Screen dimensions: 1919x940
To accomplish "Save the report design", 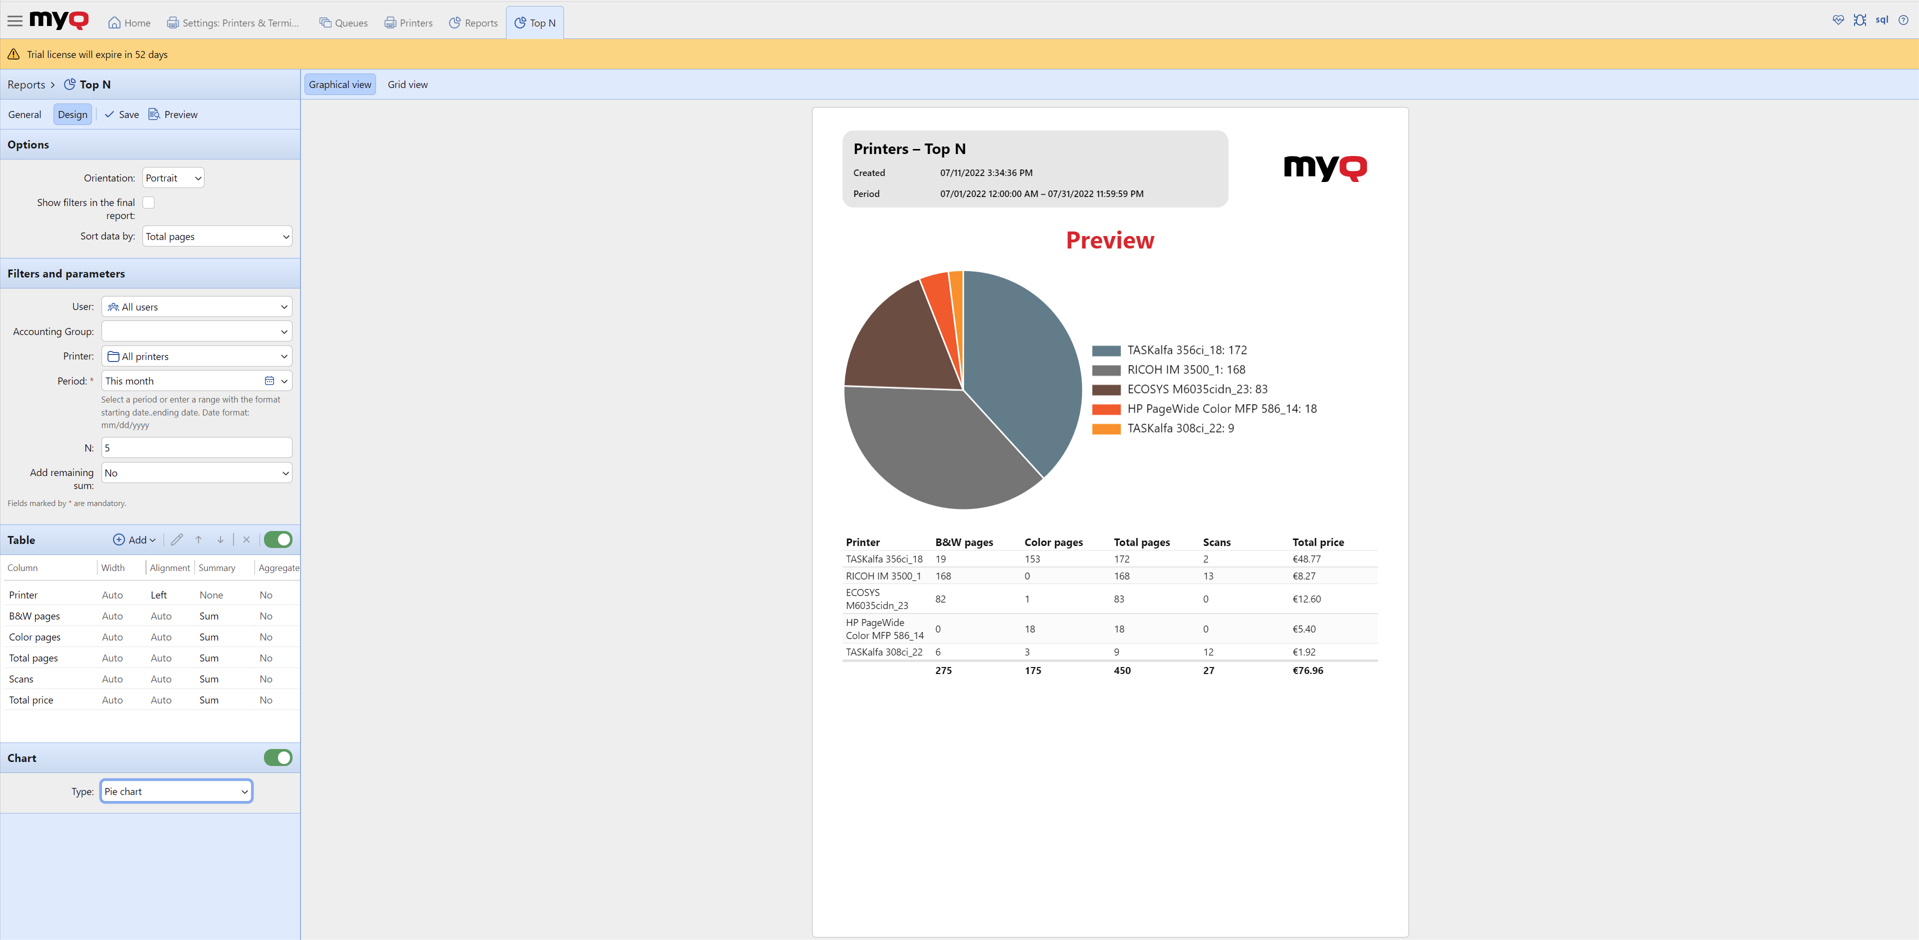I will [x=122, y=115].
